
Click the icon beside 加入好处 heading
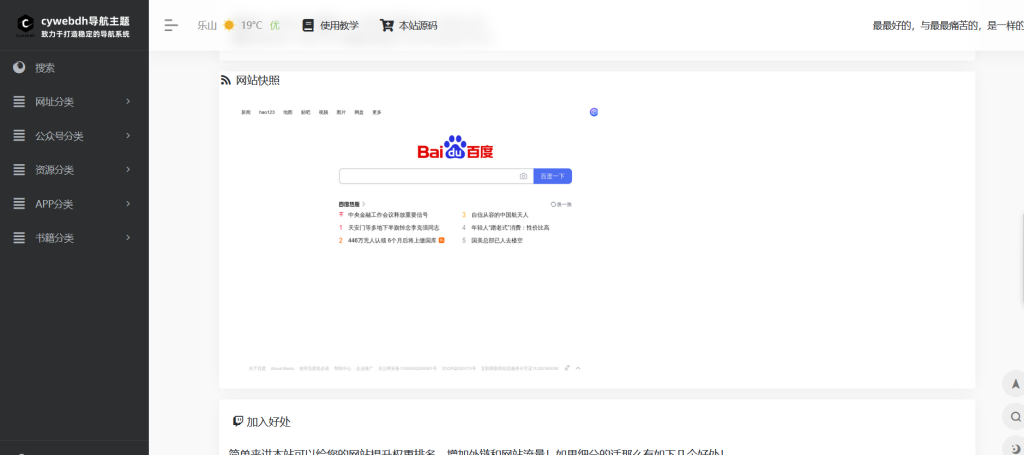[x=238, y=421]
